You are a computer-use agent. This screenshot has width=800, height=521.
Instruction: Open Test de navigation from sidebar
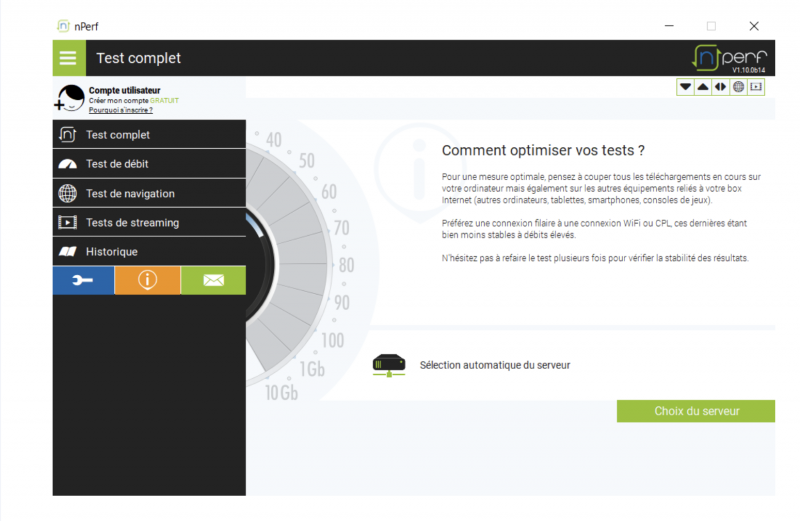[149, 193]
